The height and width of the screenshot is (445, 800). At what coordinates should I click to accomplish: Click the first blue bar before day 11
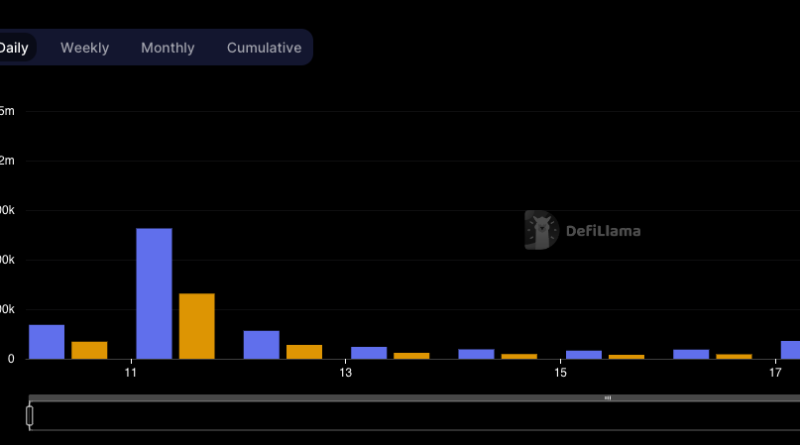pos(46,342)
